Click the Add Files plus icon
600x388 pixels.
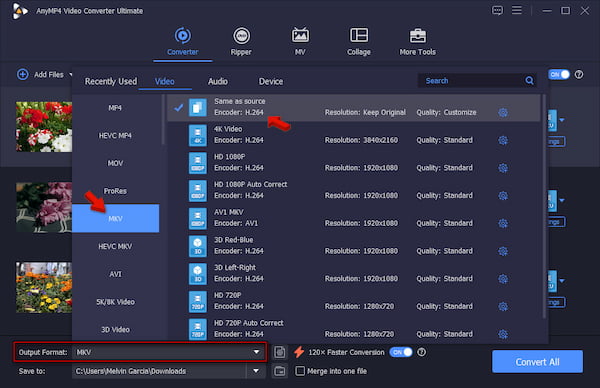[23, 75]
